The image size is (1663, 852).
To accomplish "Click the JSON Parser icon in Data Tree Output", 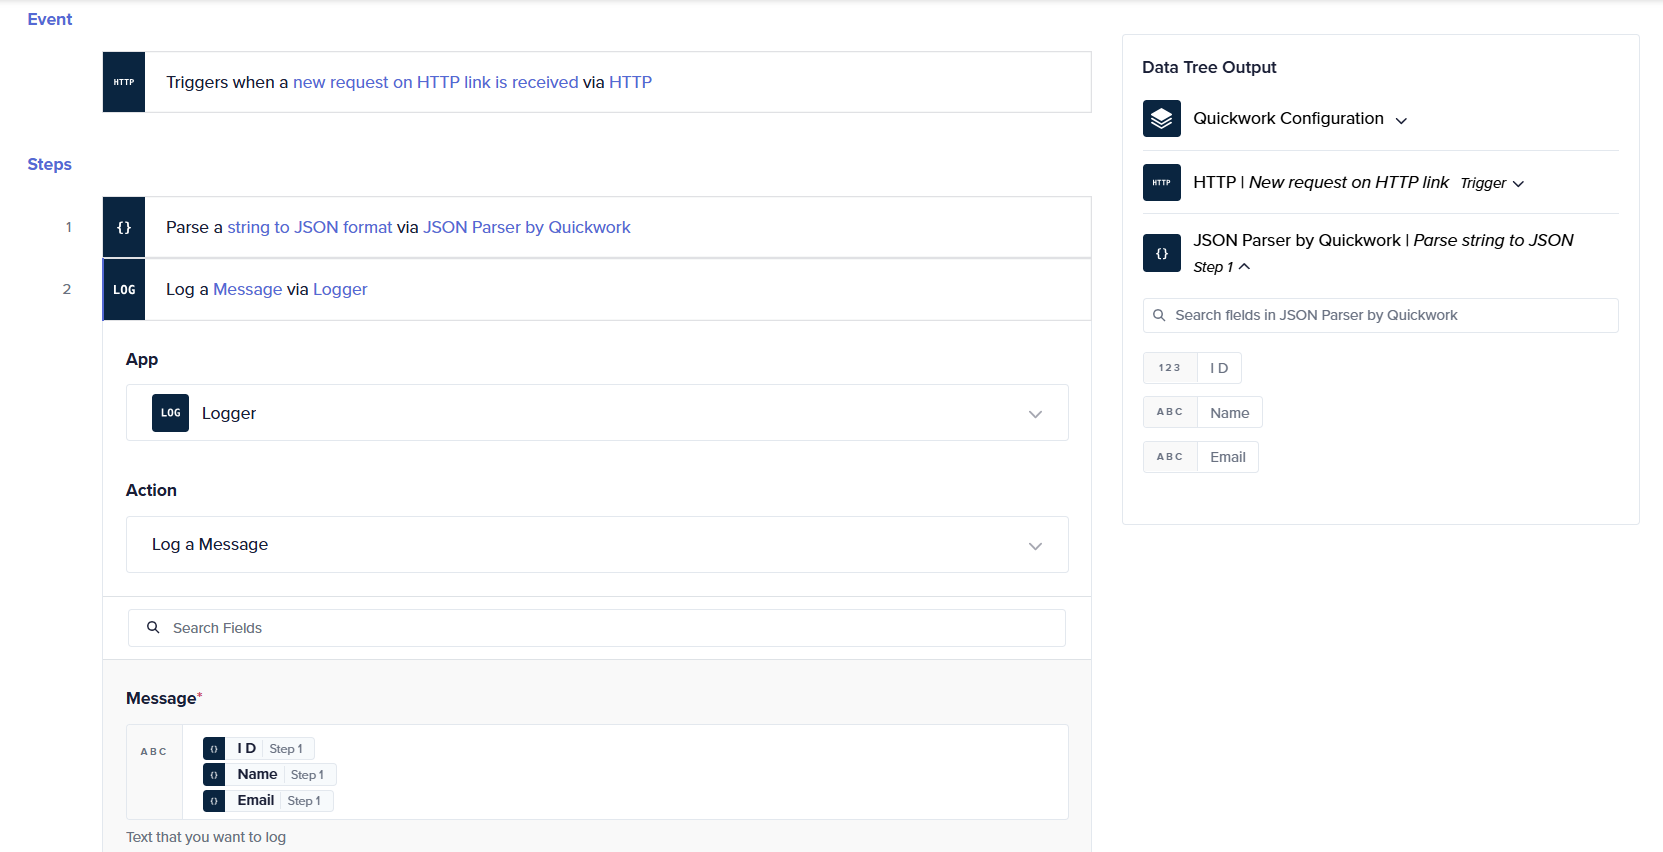I will pyautogui.click(x=1161, y=253).
